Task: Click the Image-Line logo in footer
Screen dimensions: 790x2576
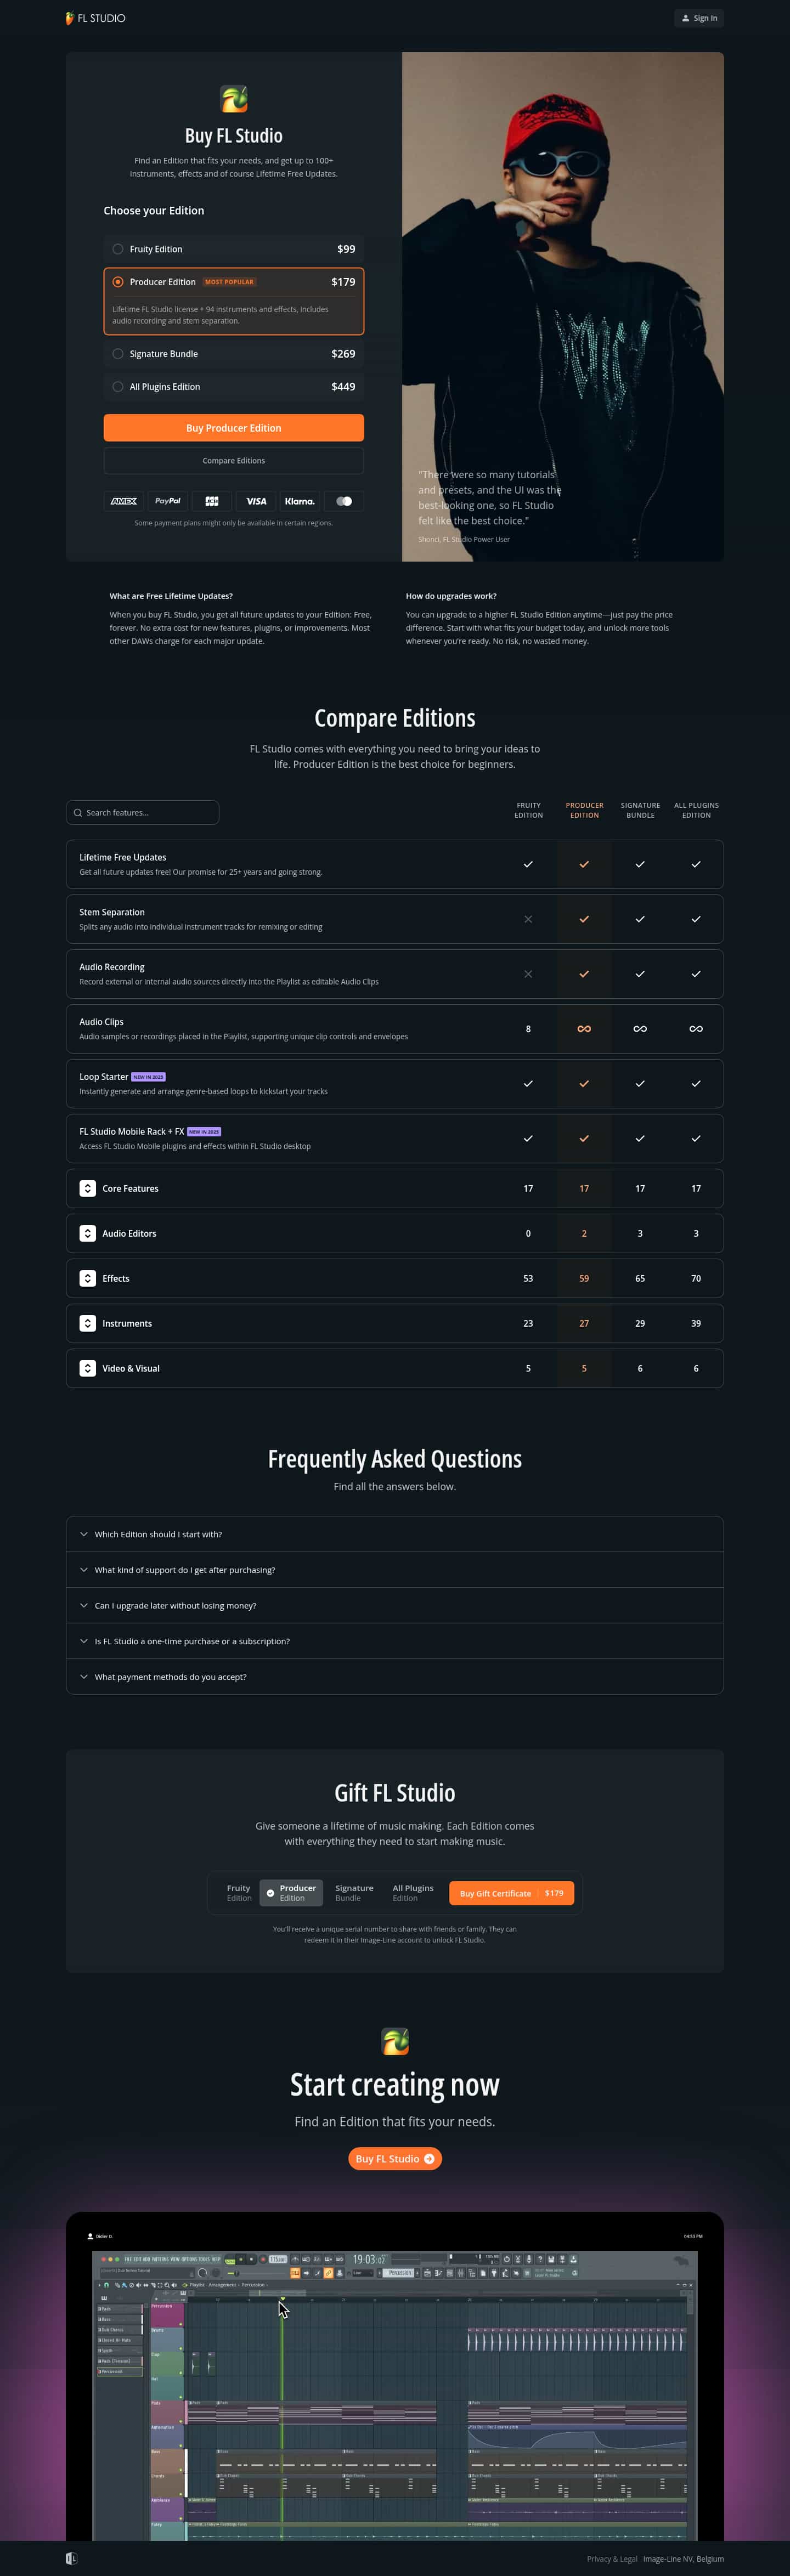Action: click(71, 2558)
